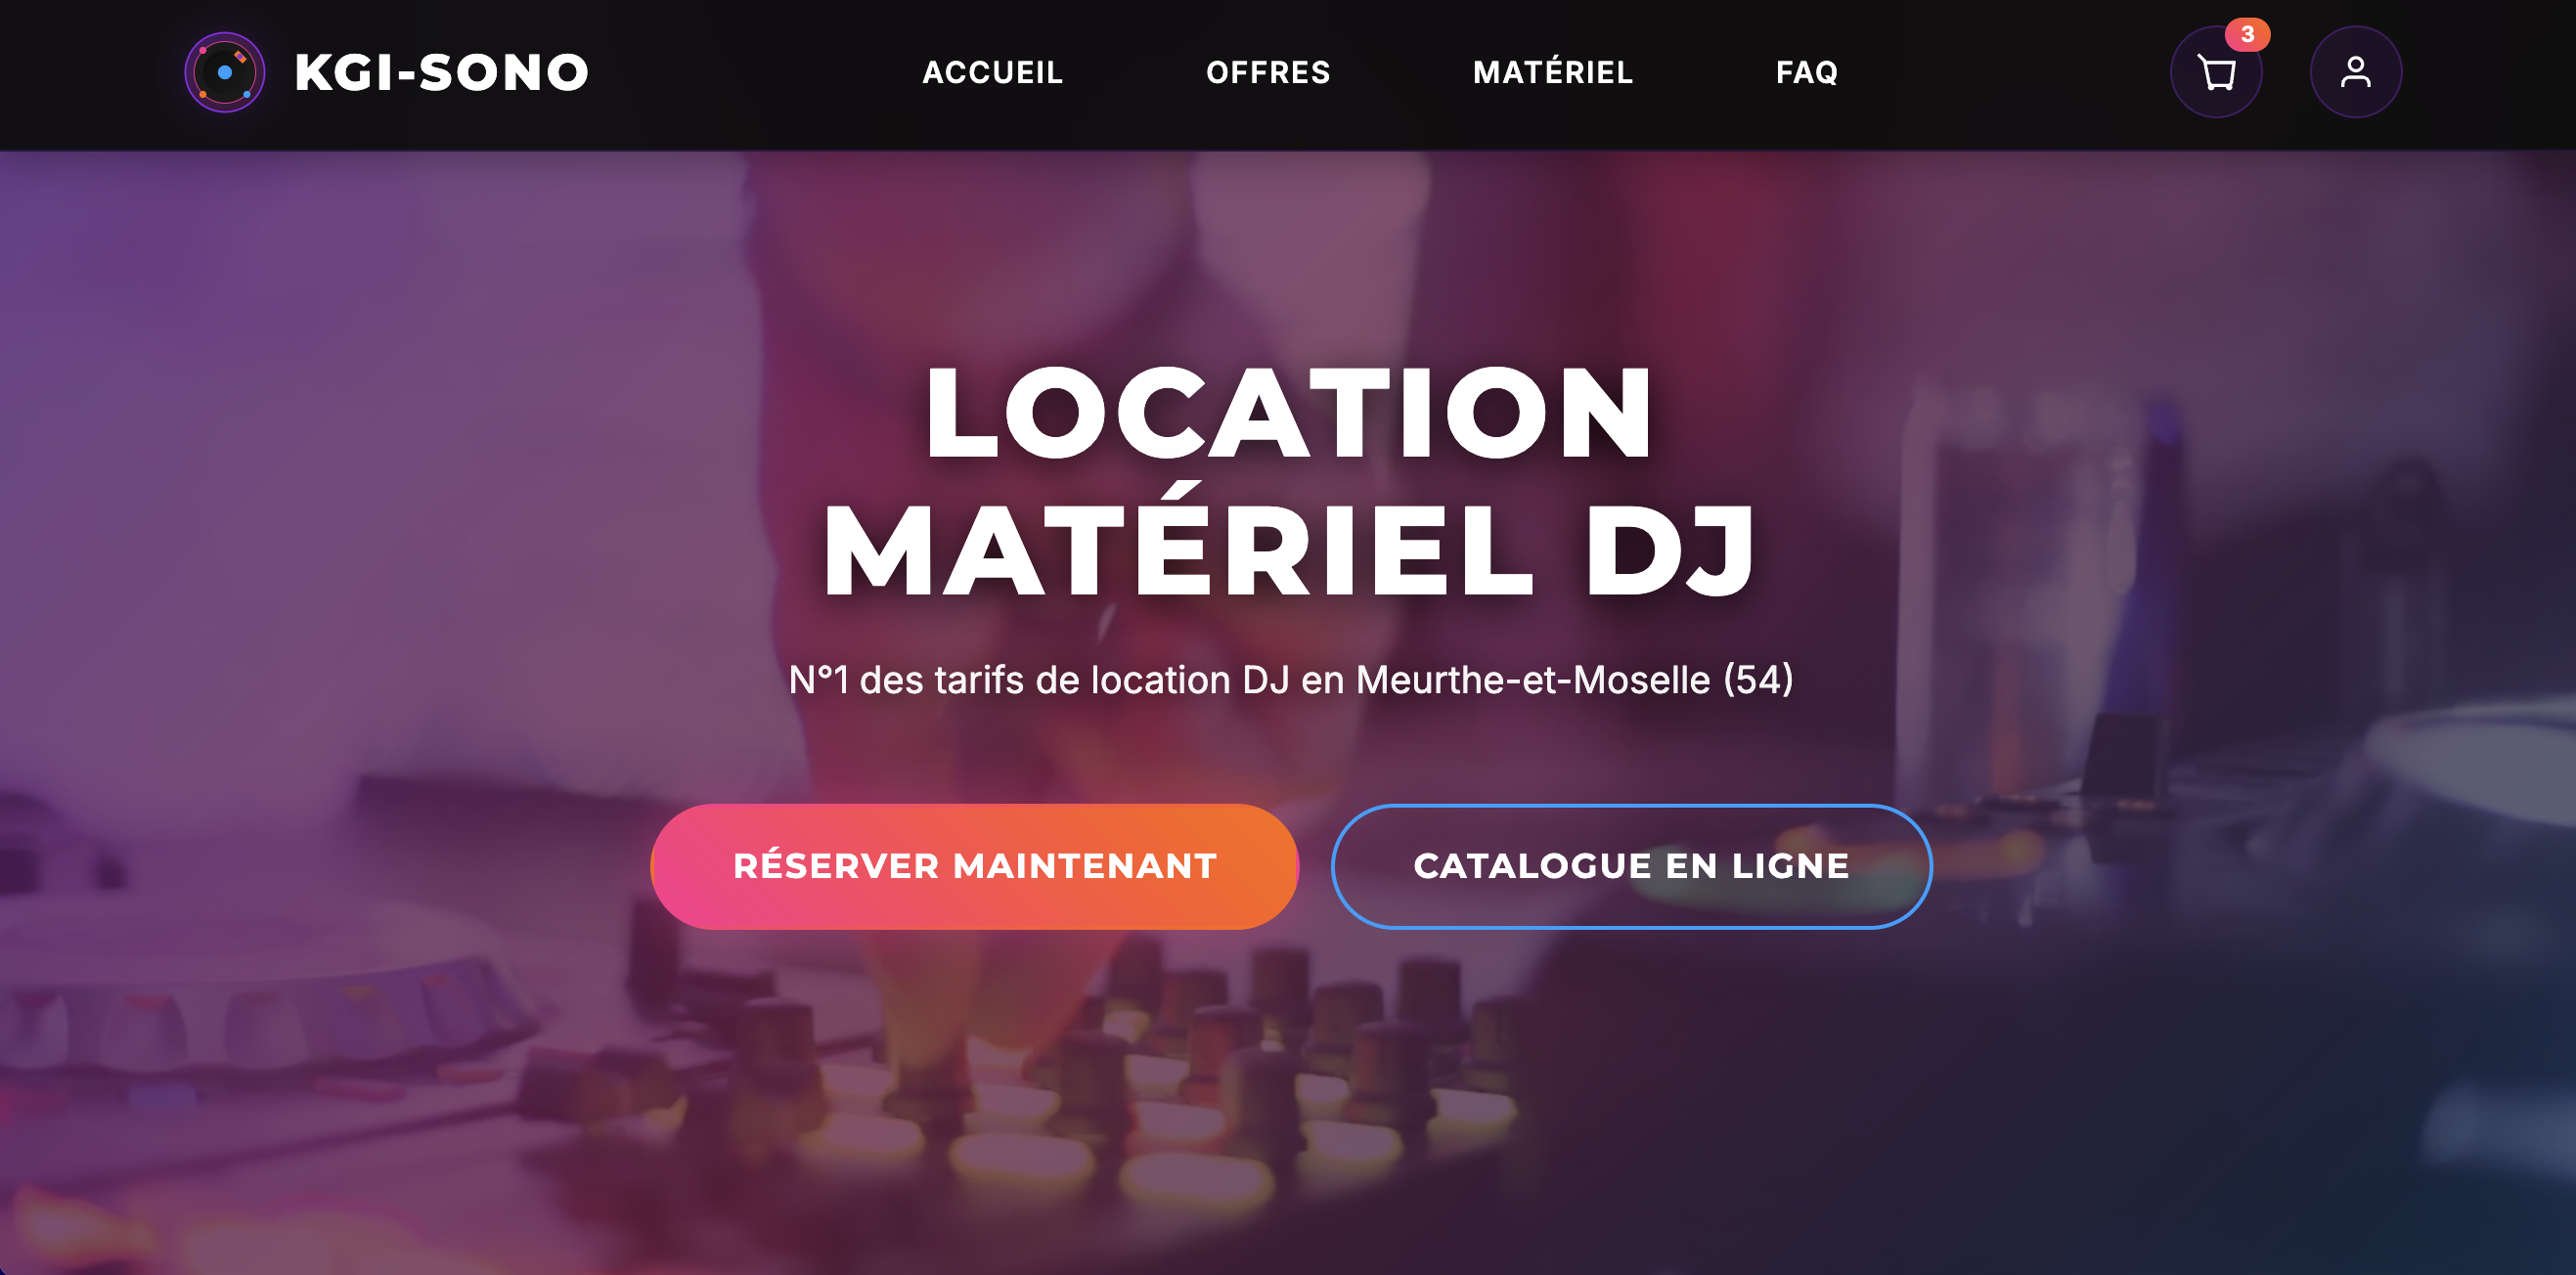Click the KGI-SONO brand name
The image size is (2576, 1275).
pyautogui.click(x=441, y=72)
